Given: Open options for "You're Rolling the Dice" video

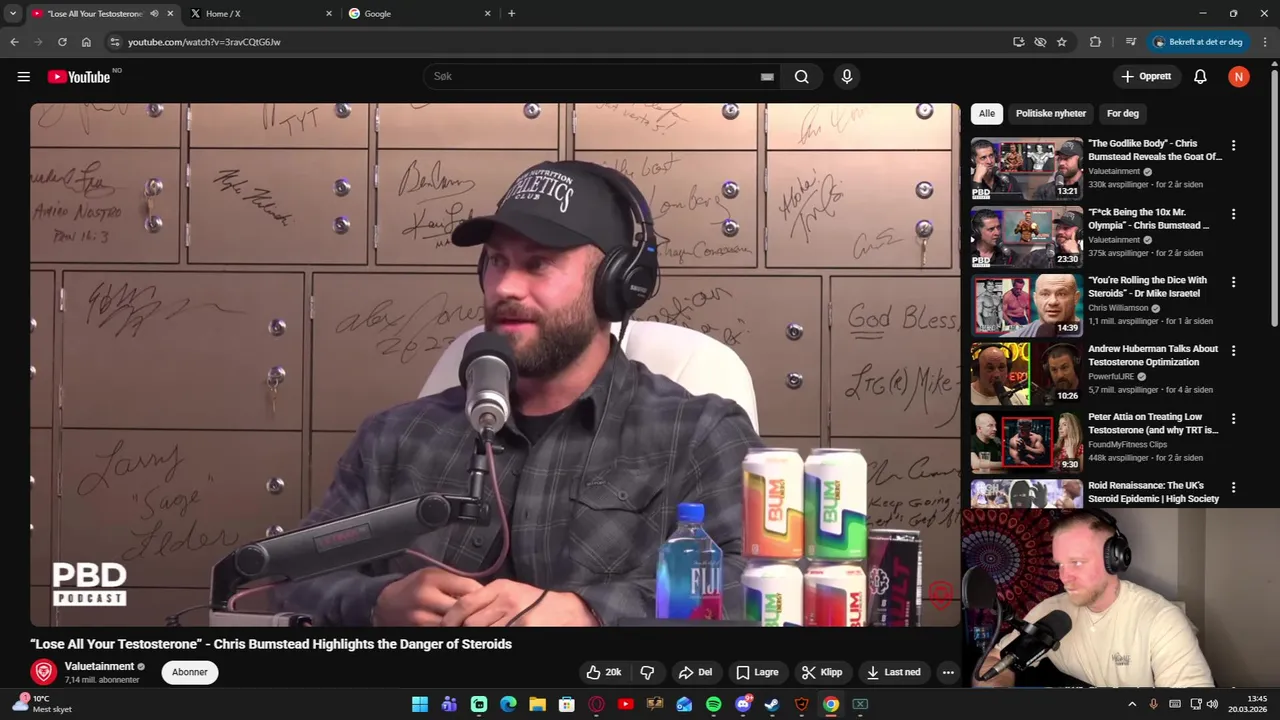Looking at the screenshot, I should pos(1233,282).
